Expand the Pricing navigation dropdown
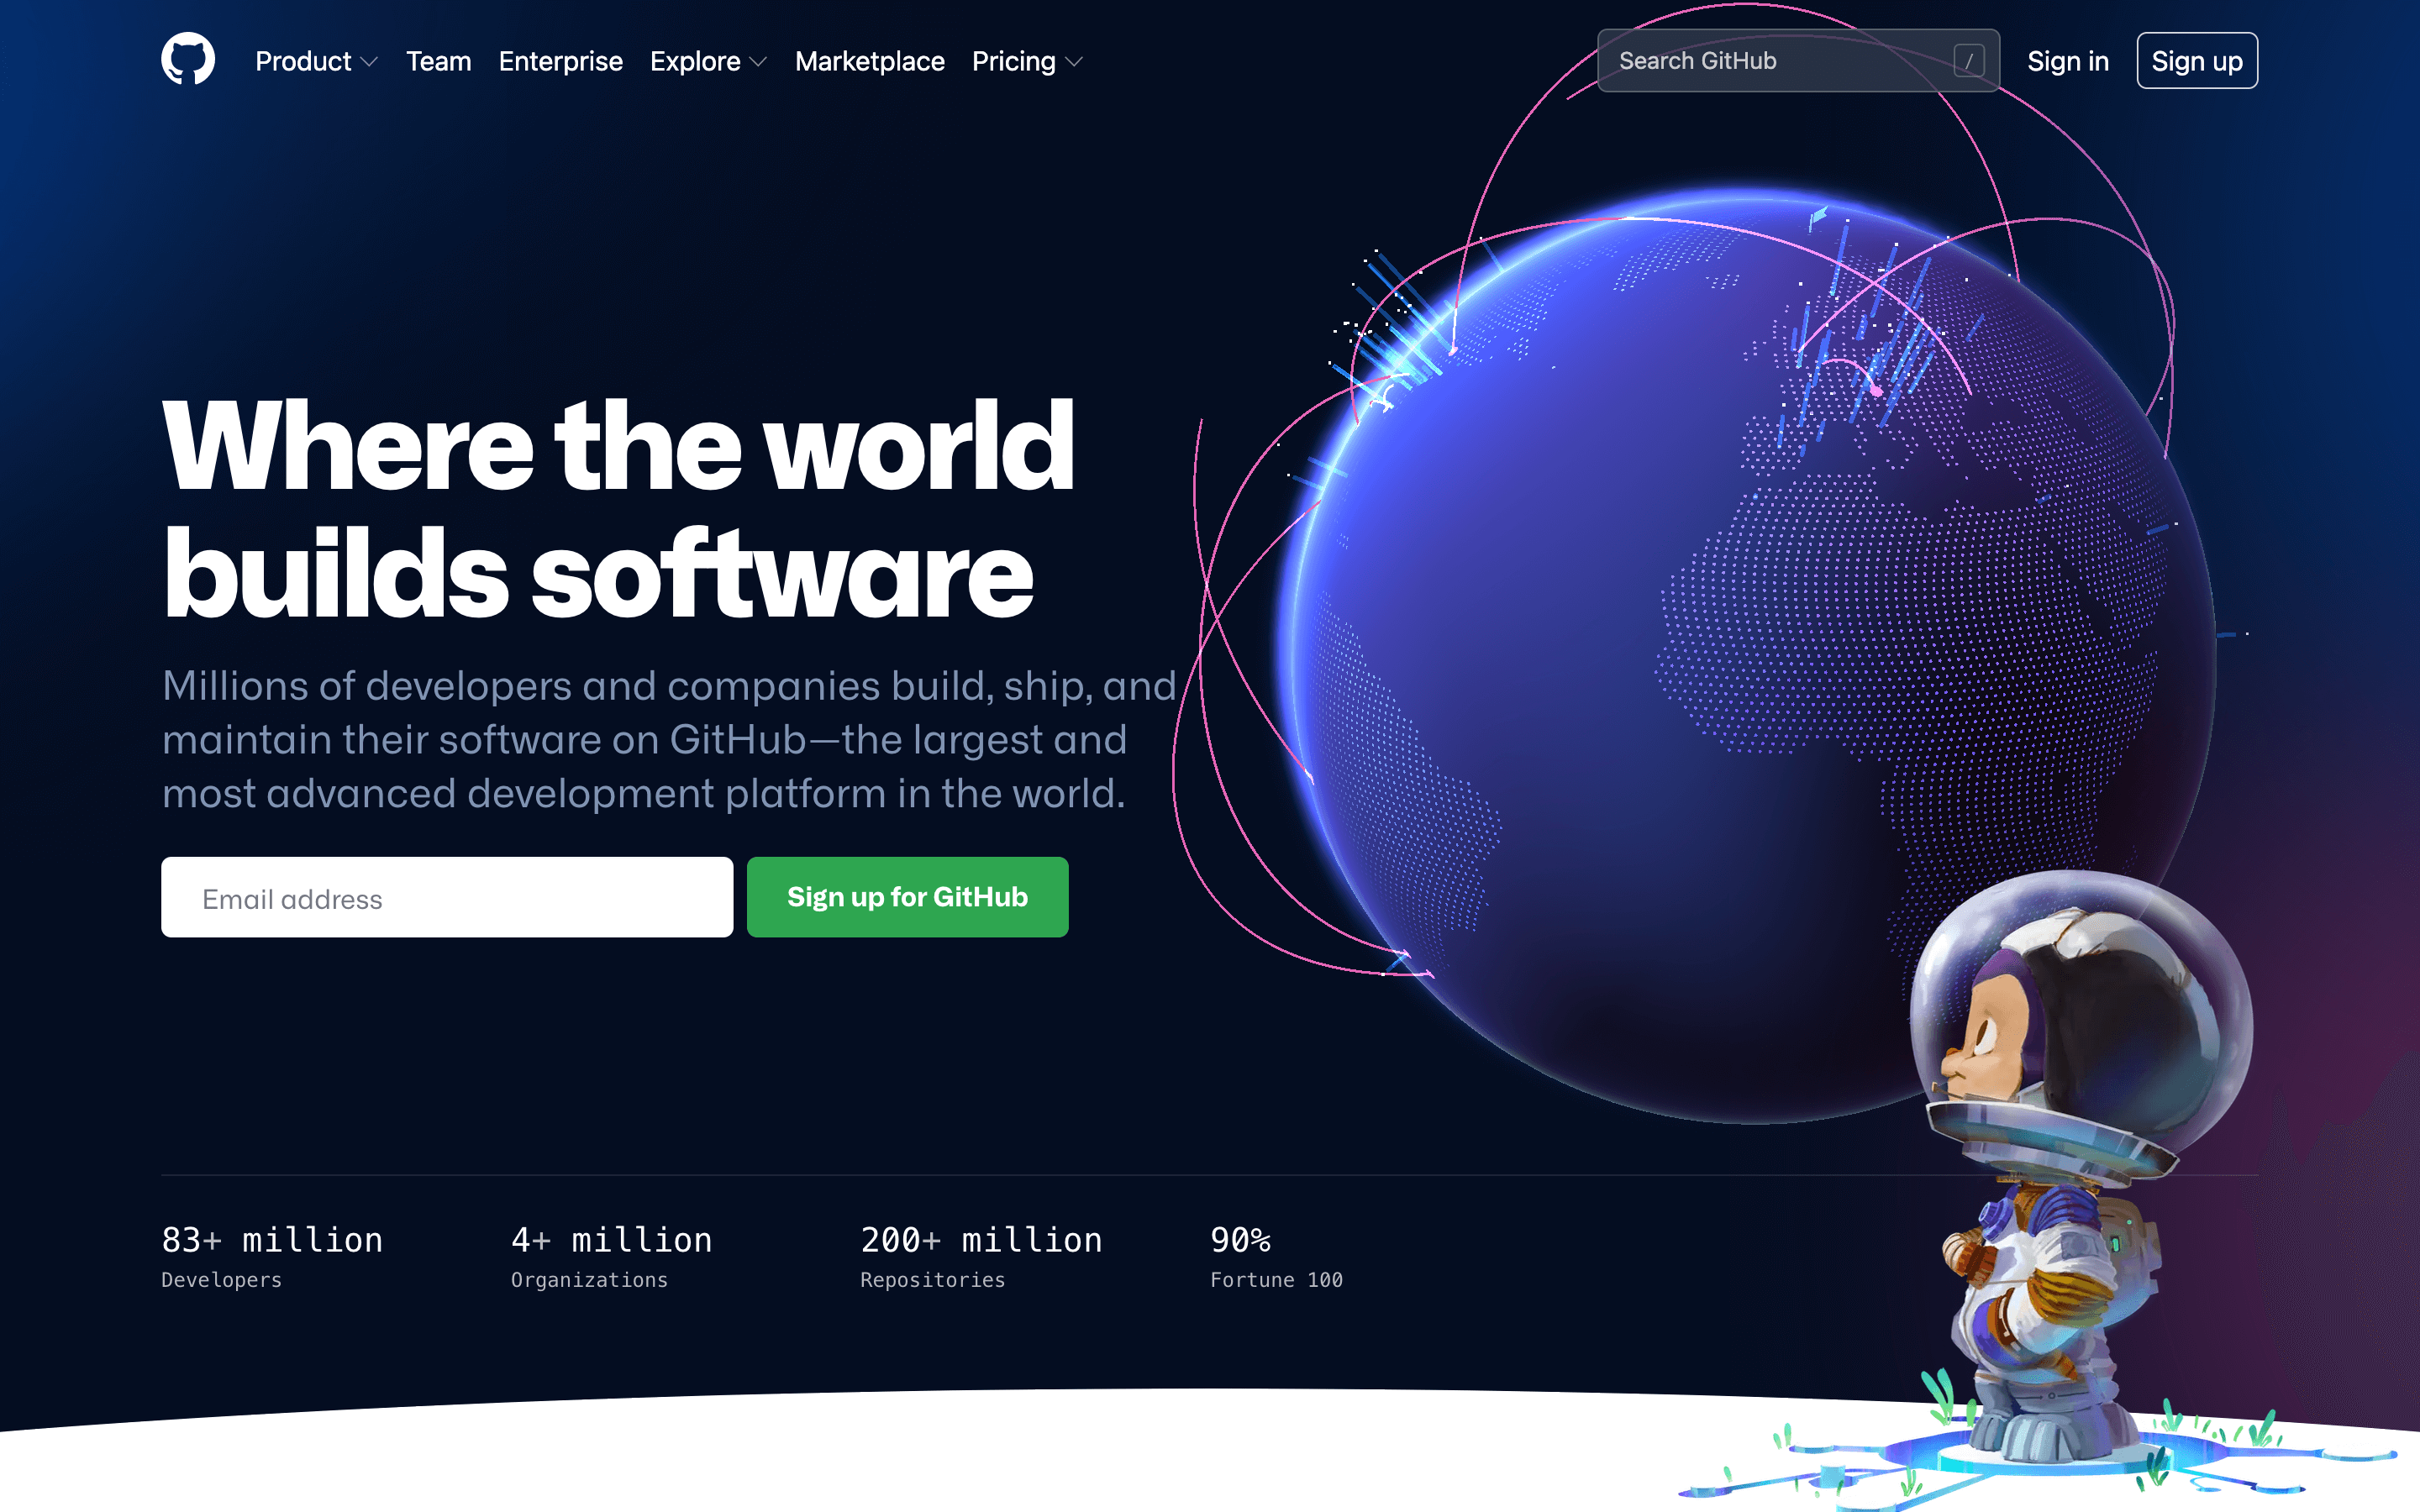 (x=1028, y=60)
